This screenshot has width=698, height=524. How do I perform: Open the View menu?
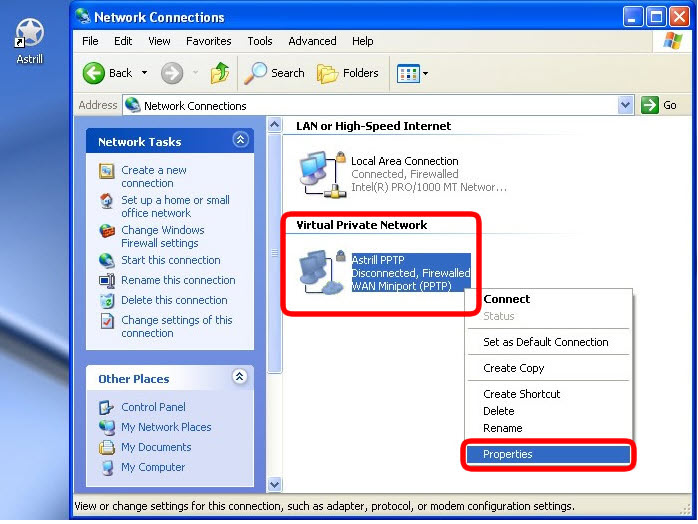coord(159,41)
